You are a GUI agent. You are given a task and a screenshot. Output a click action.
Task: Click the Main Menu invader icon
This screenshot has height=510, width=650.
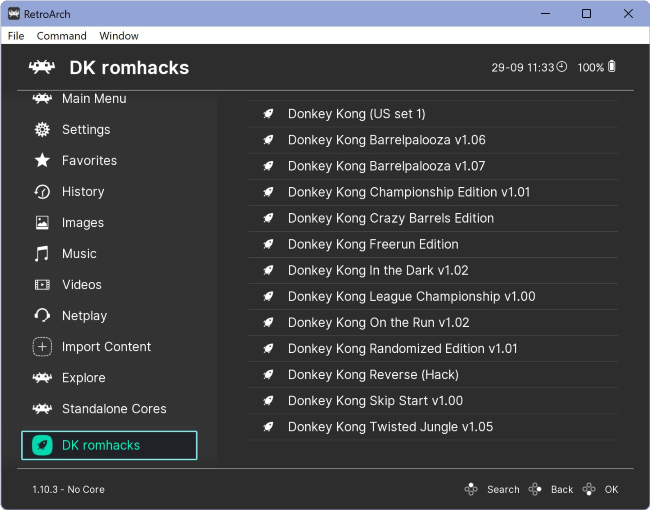coord(42,99)
